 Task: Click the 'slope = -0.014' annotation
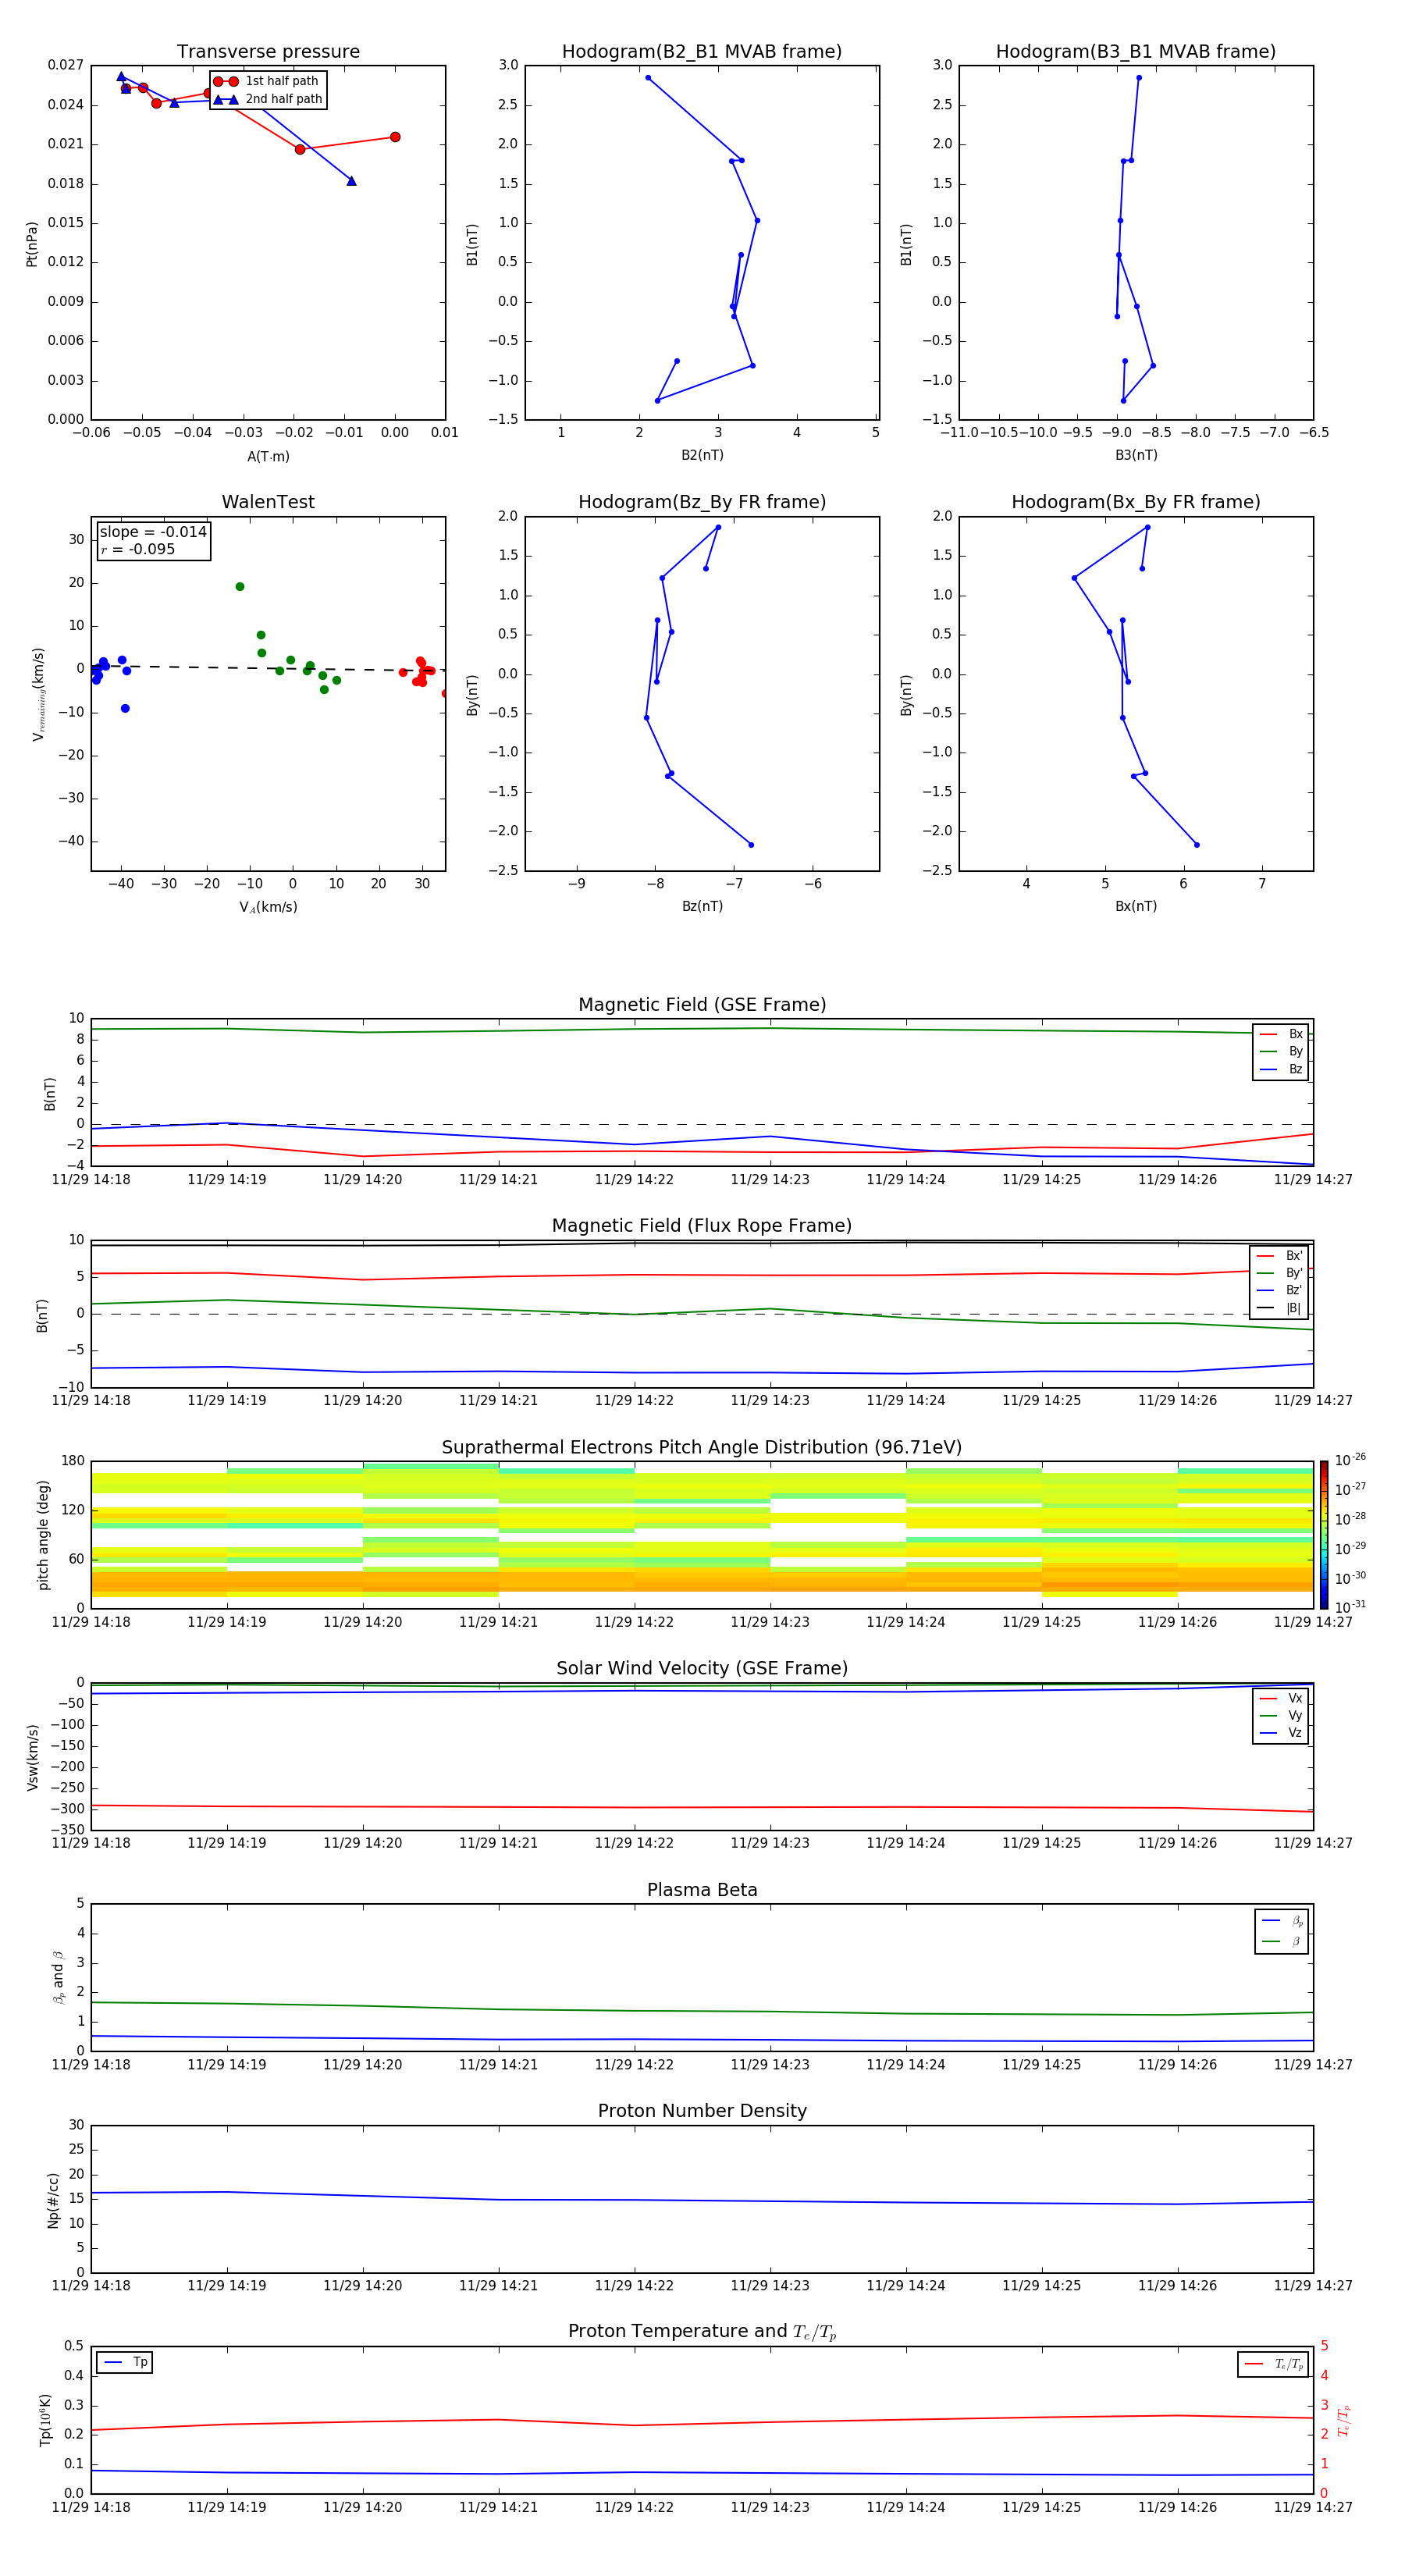click(x=153, y=532)
